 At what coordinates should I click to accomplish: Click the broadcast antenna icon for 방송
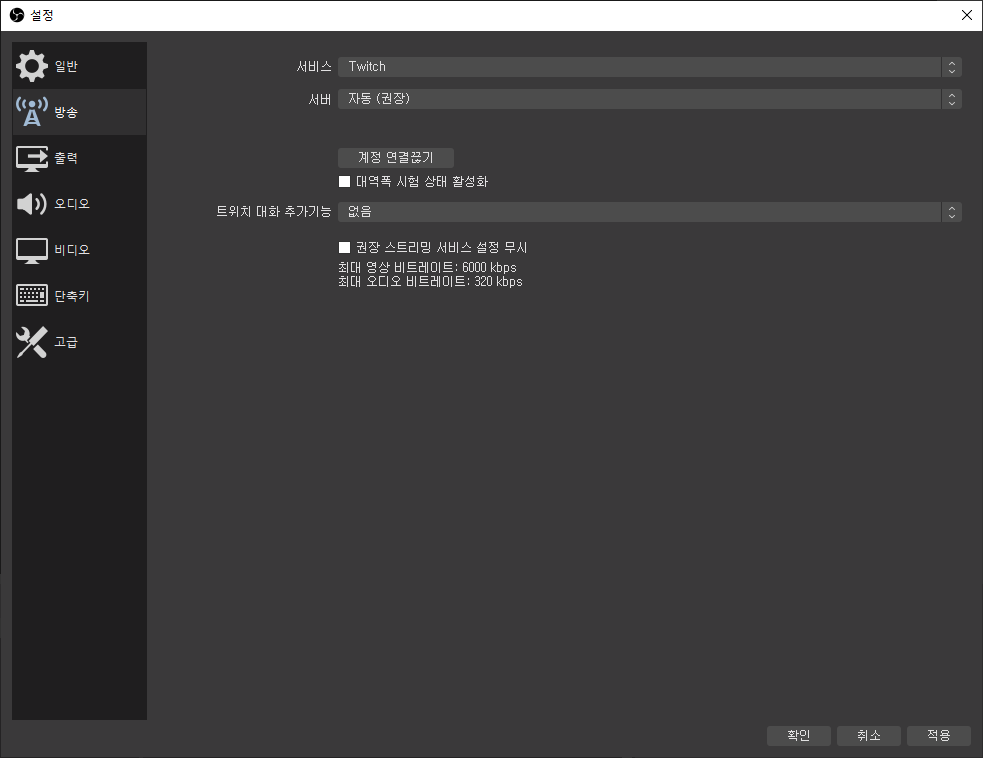click(31, 112)
